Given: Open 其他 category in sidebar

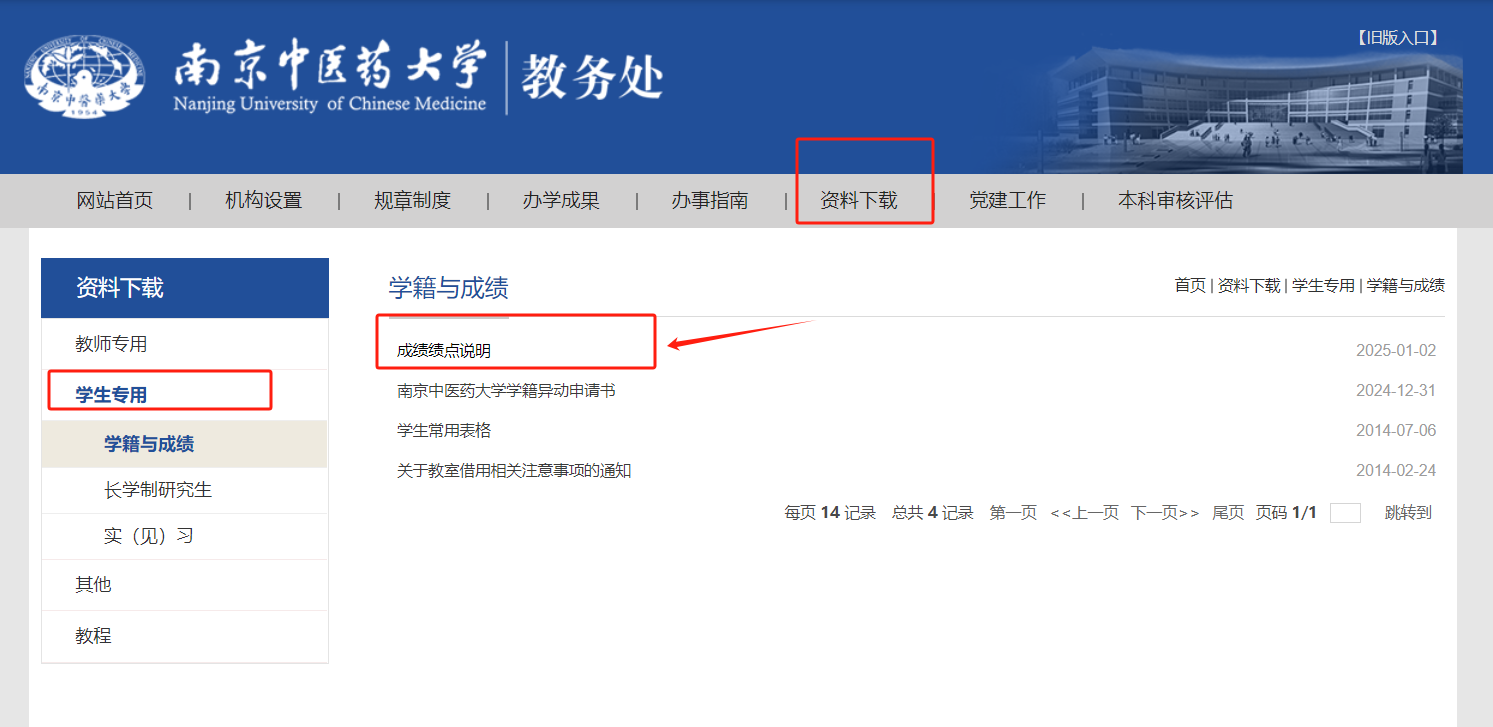Looking at the screenshot, I should (93, 584).
